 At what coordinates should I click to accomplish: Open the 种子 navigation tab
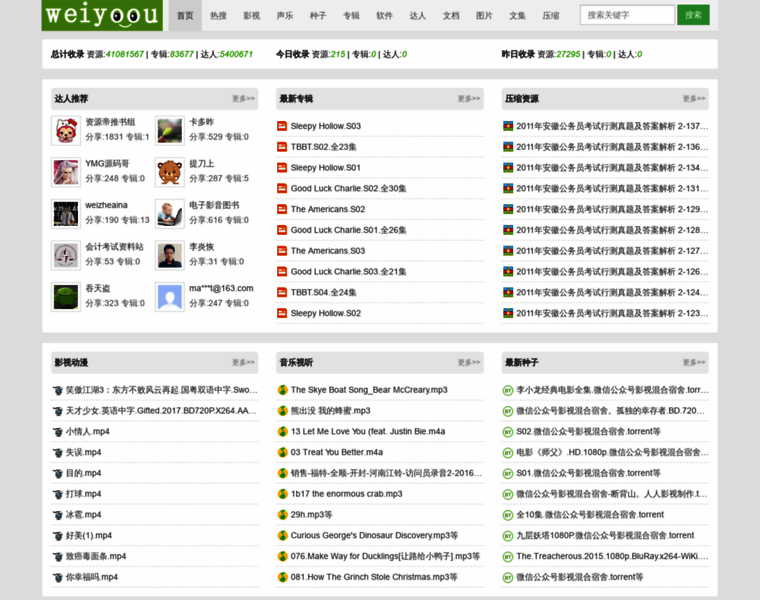[x=318, y=16]
